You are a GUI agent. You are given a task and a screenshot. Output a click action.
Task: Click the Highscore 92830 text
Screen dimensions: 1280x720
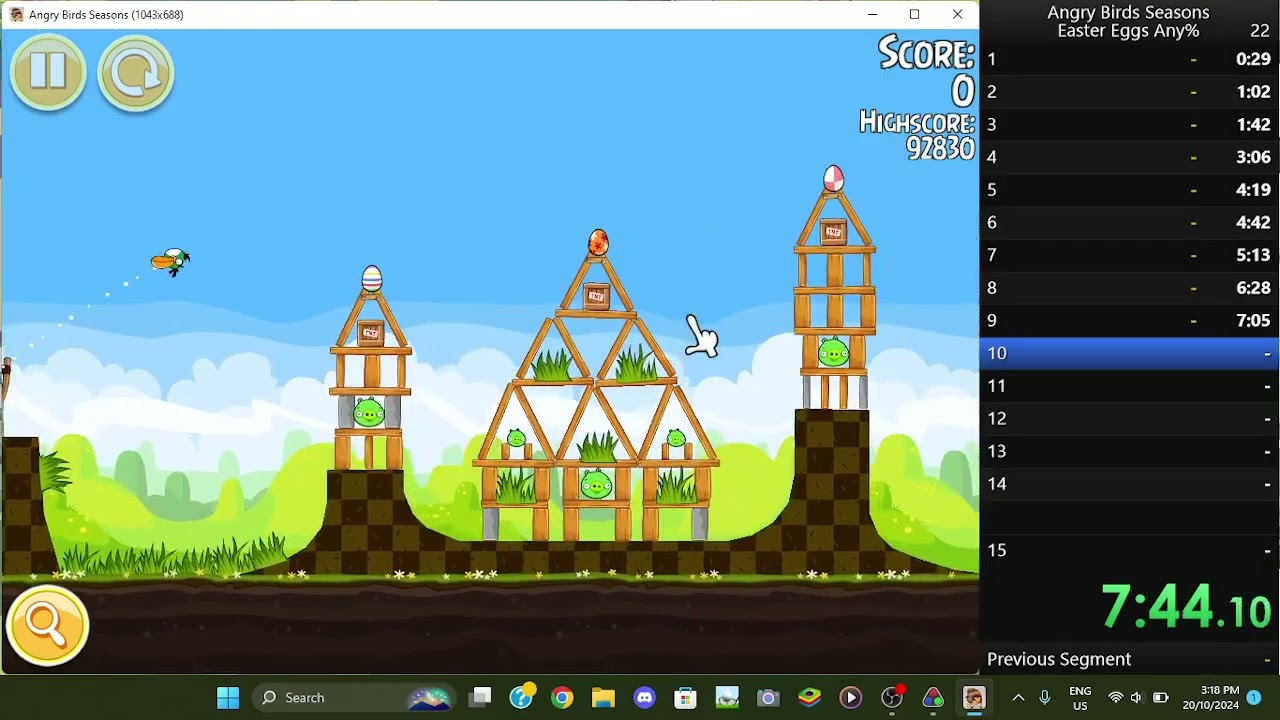(917, 136)
